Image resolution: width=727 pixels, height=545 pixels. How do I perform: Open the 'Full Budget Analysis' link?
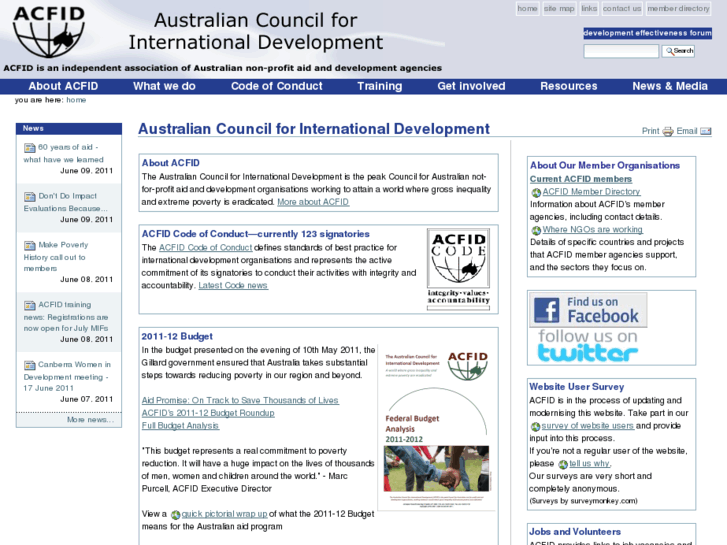pyautogui.click(x=180, y=426)
